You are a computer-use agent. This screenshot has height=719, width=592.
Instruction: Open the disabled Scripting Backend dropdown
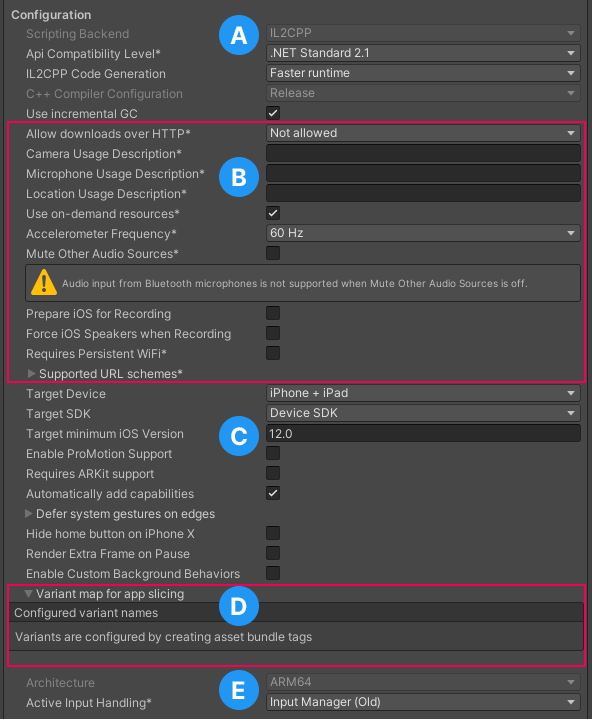point(423,33)
